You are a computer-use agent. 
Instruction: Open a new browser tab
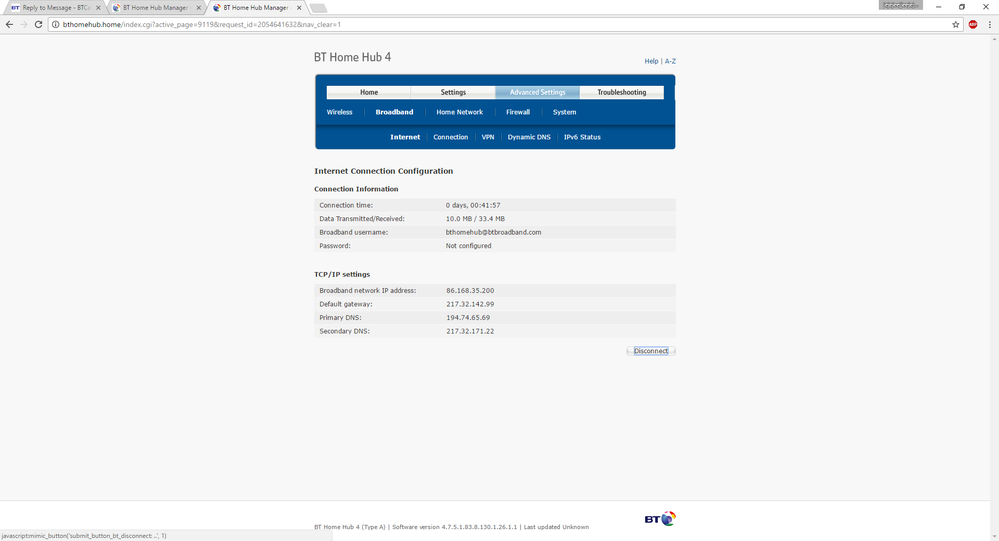pos(318,8)
